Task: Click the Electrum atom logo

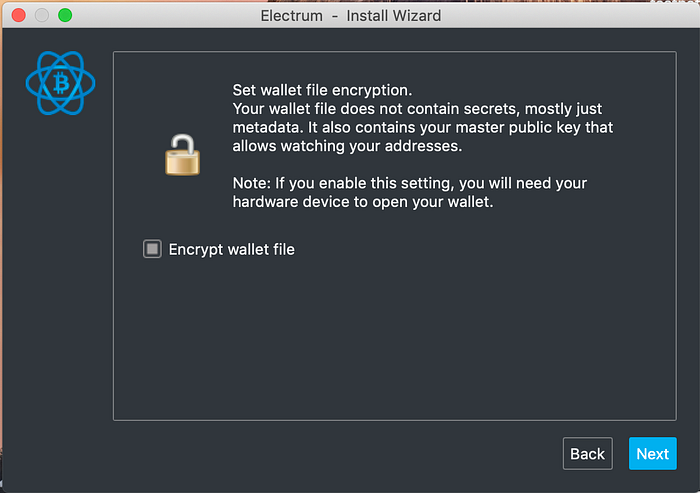Action: coord(60,83)
